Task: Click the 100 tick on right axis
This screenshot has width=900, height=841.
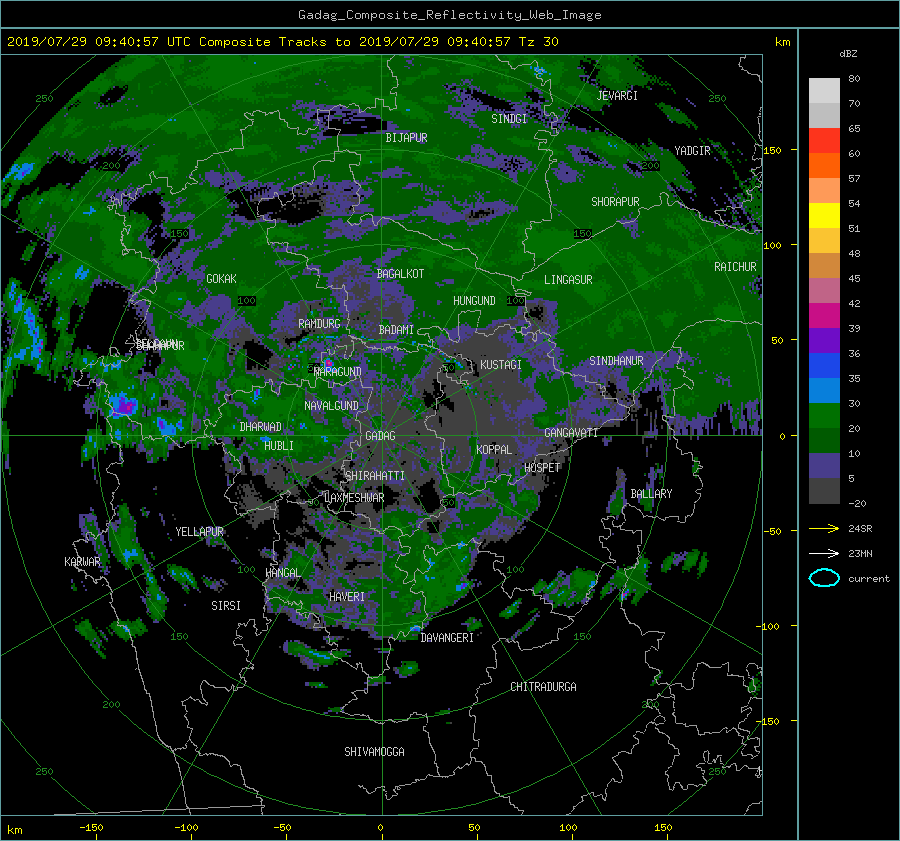Action: point(772,245)
